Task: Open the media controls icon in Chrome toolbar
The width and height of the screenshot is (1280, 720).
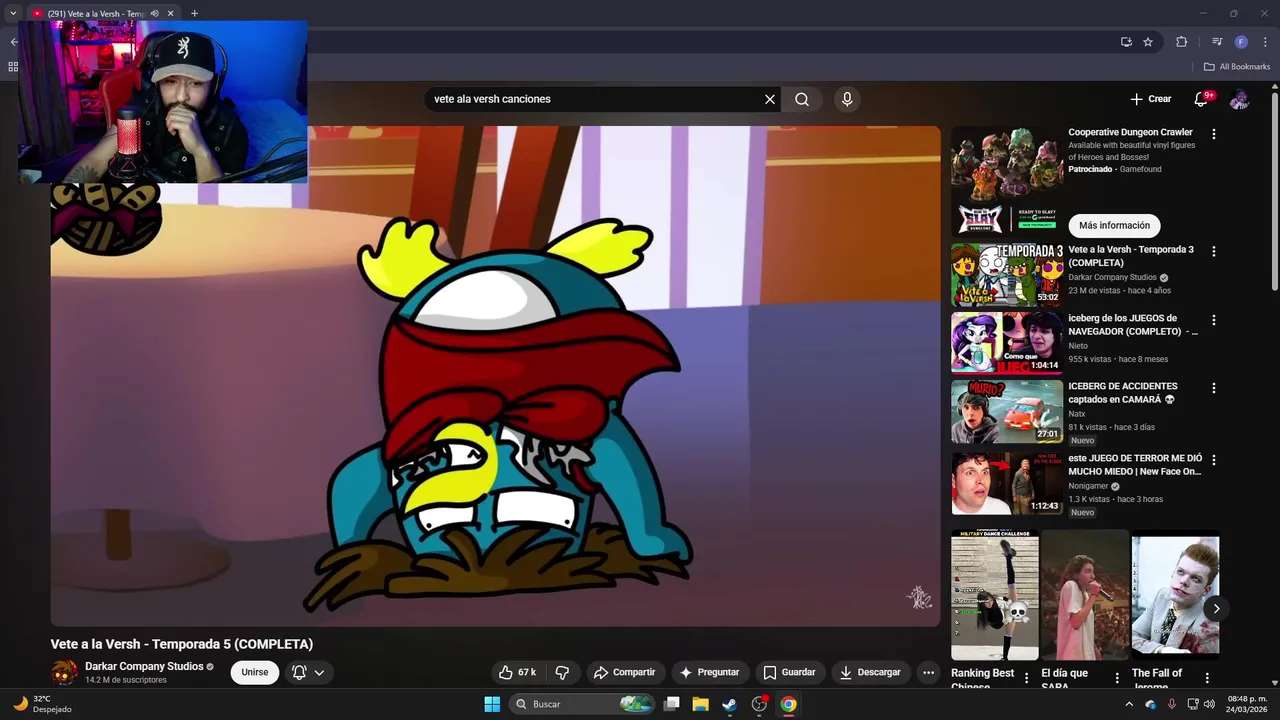Action: (1217, 42)
